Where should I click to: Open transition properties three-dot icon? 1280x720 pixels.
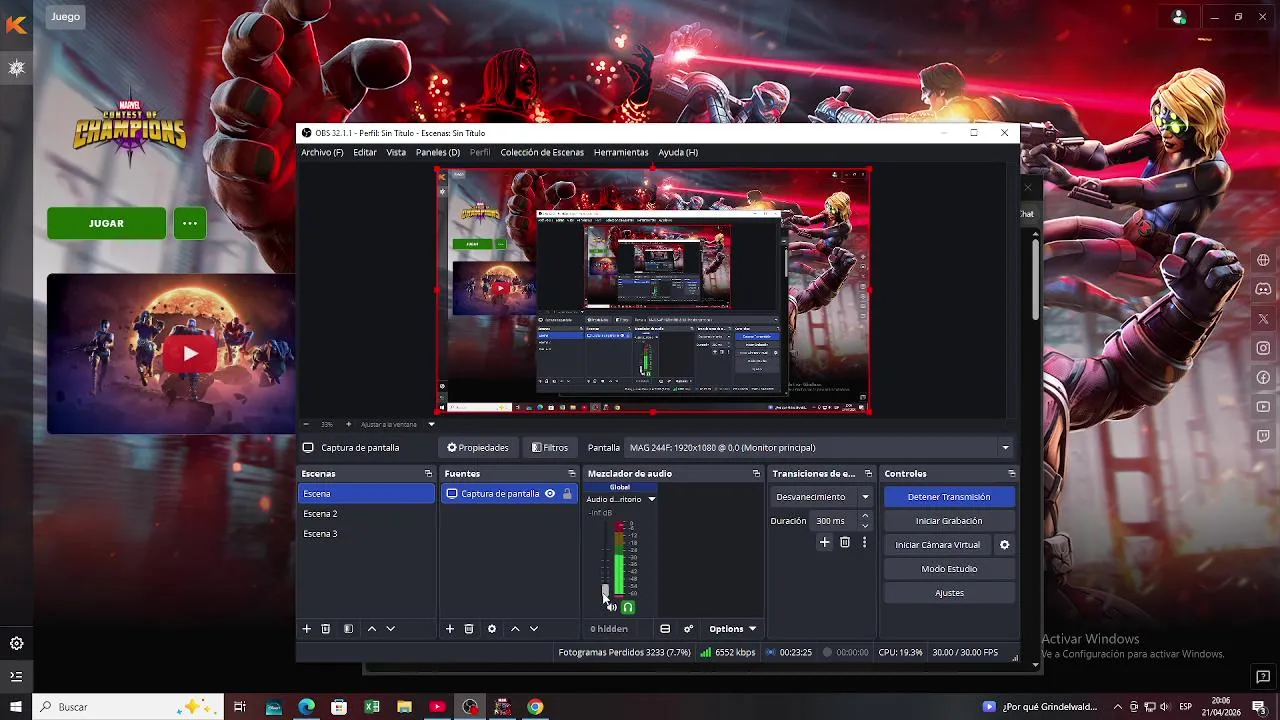point(865,542)
